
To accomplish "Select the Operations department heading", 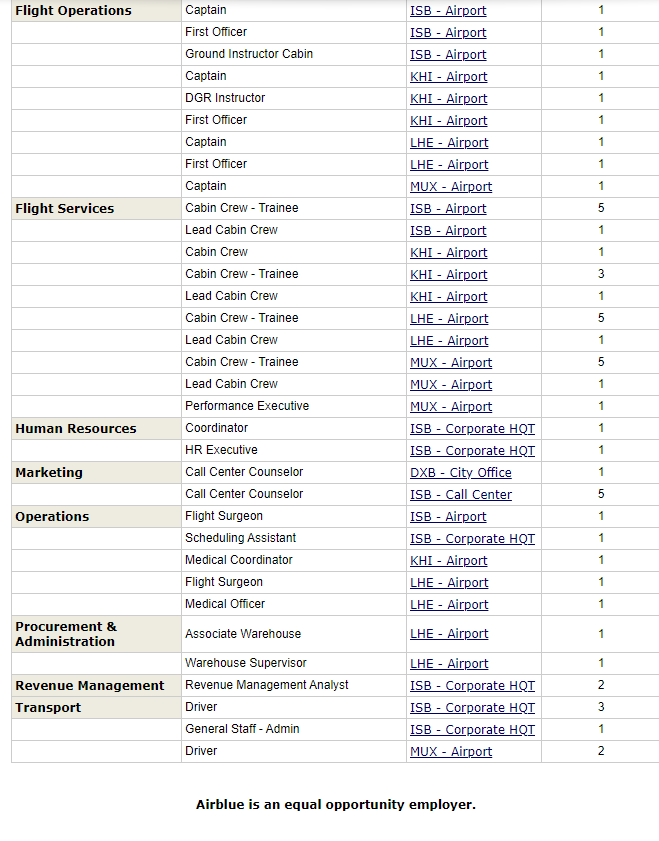I will click(x=52, y=517).
